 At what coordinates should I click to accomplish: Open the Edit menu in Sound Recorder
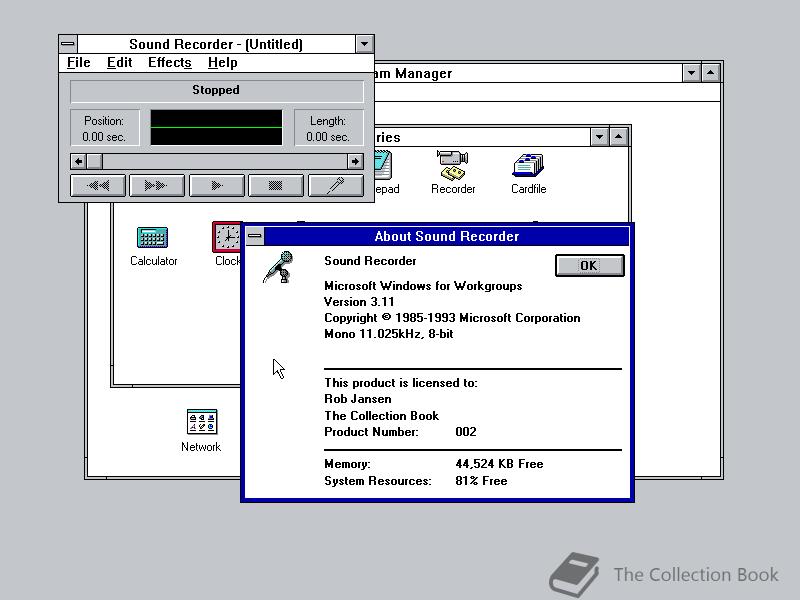(119, 63)
